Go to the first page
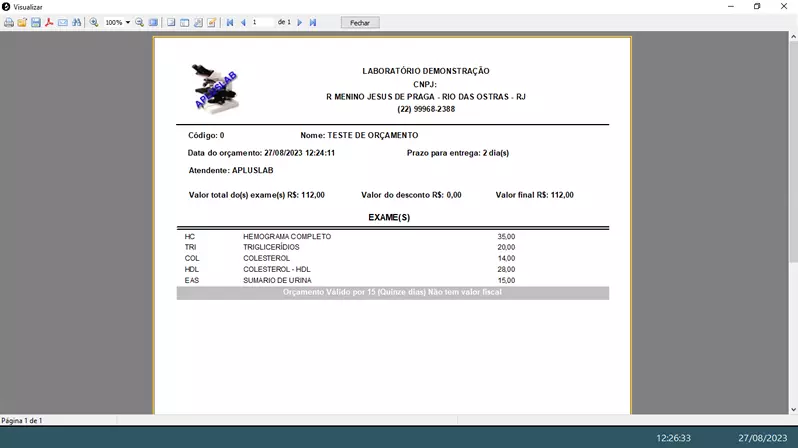The height and width of the screenshot is (448, 798). tap(230, 22)
